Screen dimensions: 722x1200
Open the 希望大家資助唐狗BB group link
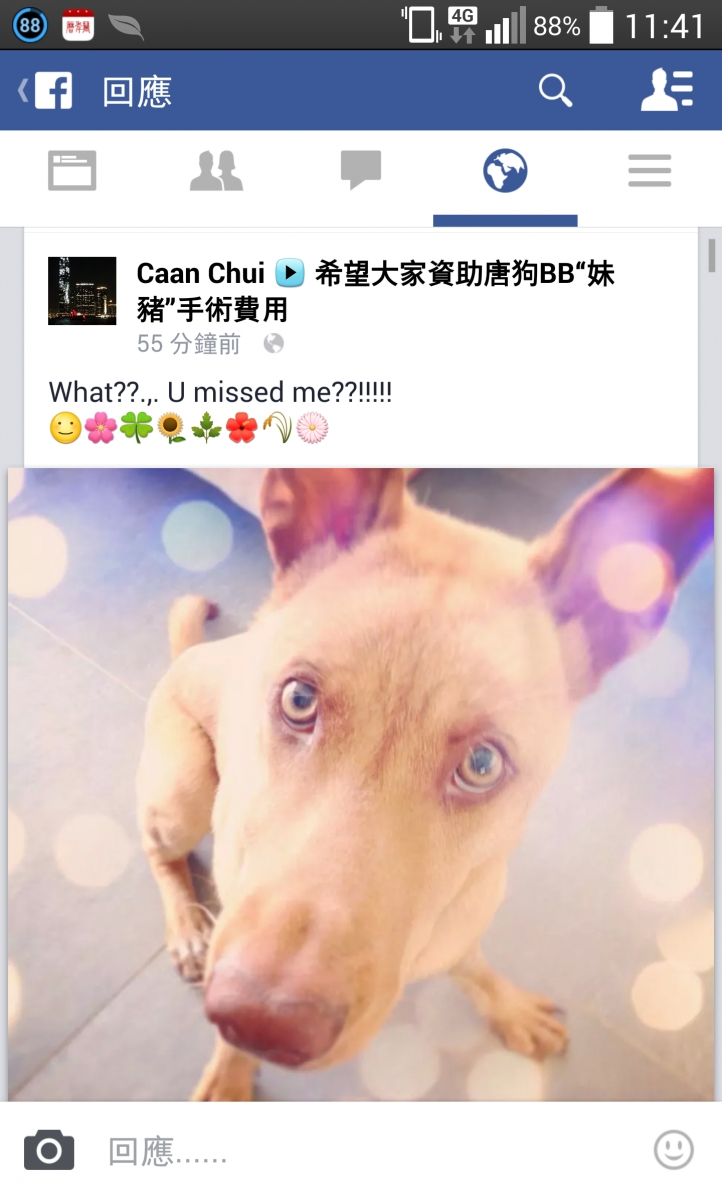point(464,291)
